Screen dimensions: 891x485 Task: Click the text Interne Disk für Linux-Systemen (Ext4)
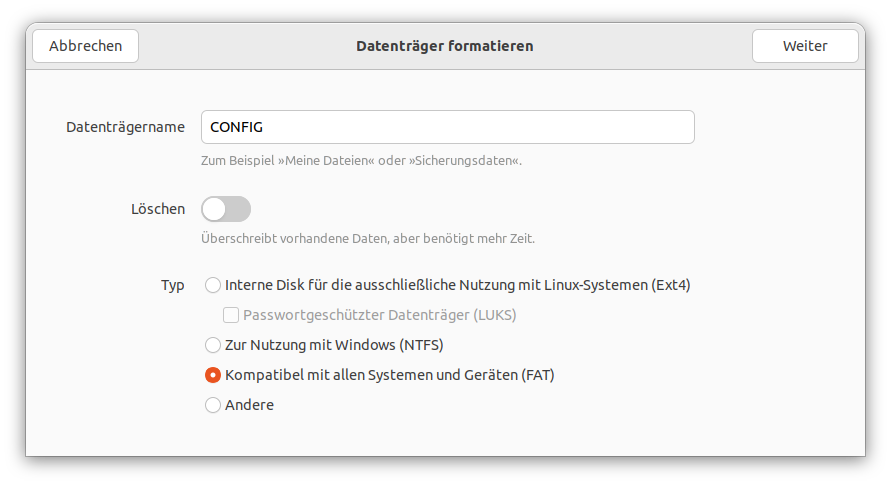tap(457, 285)
